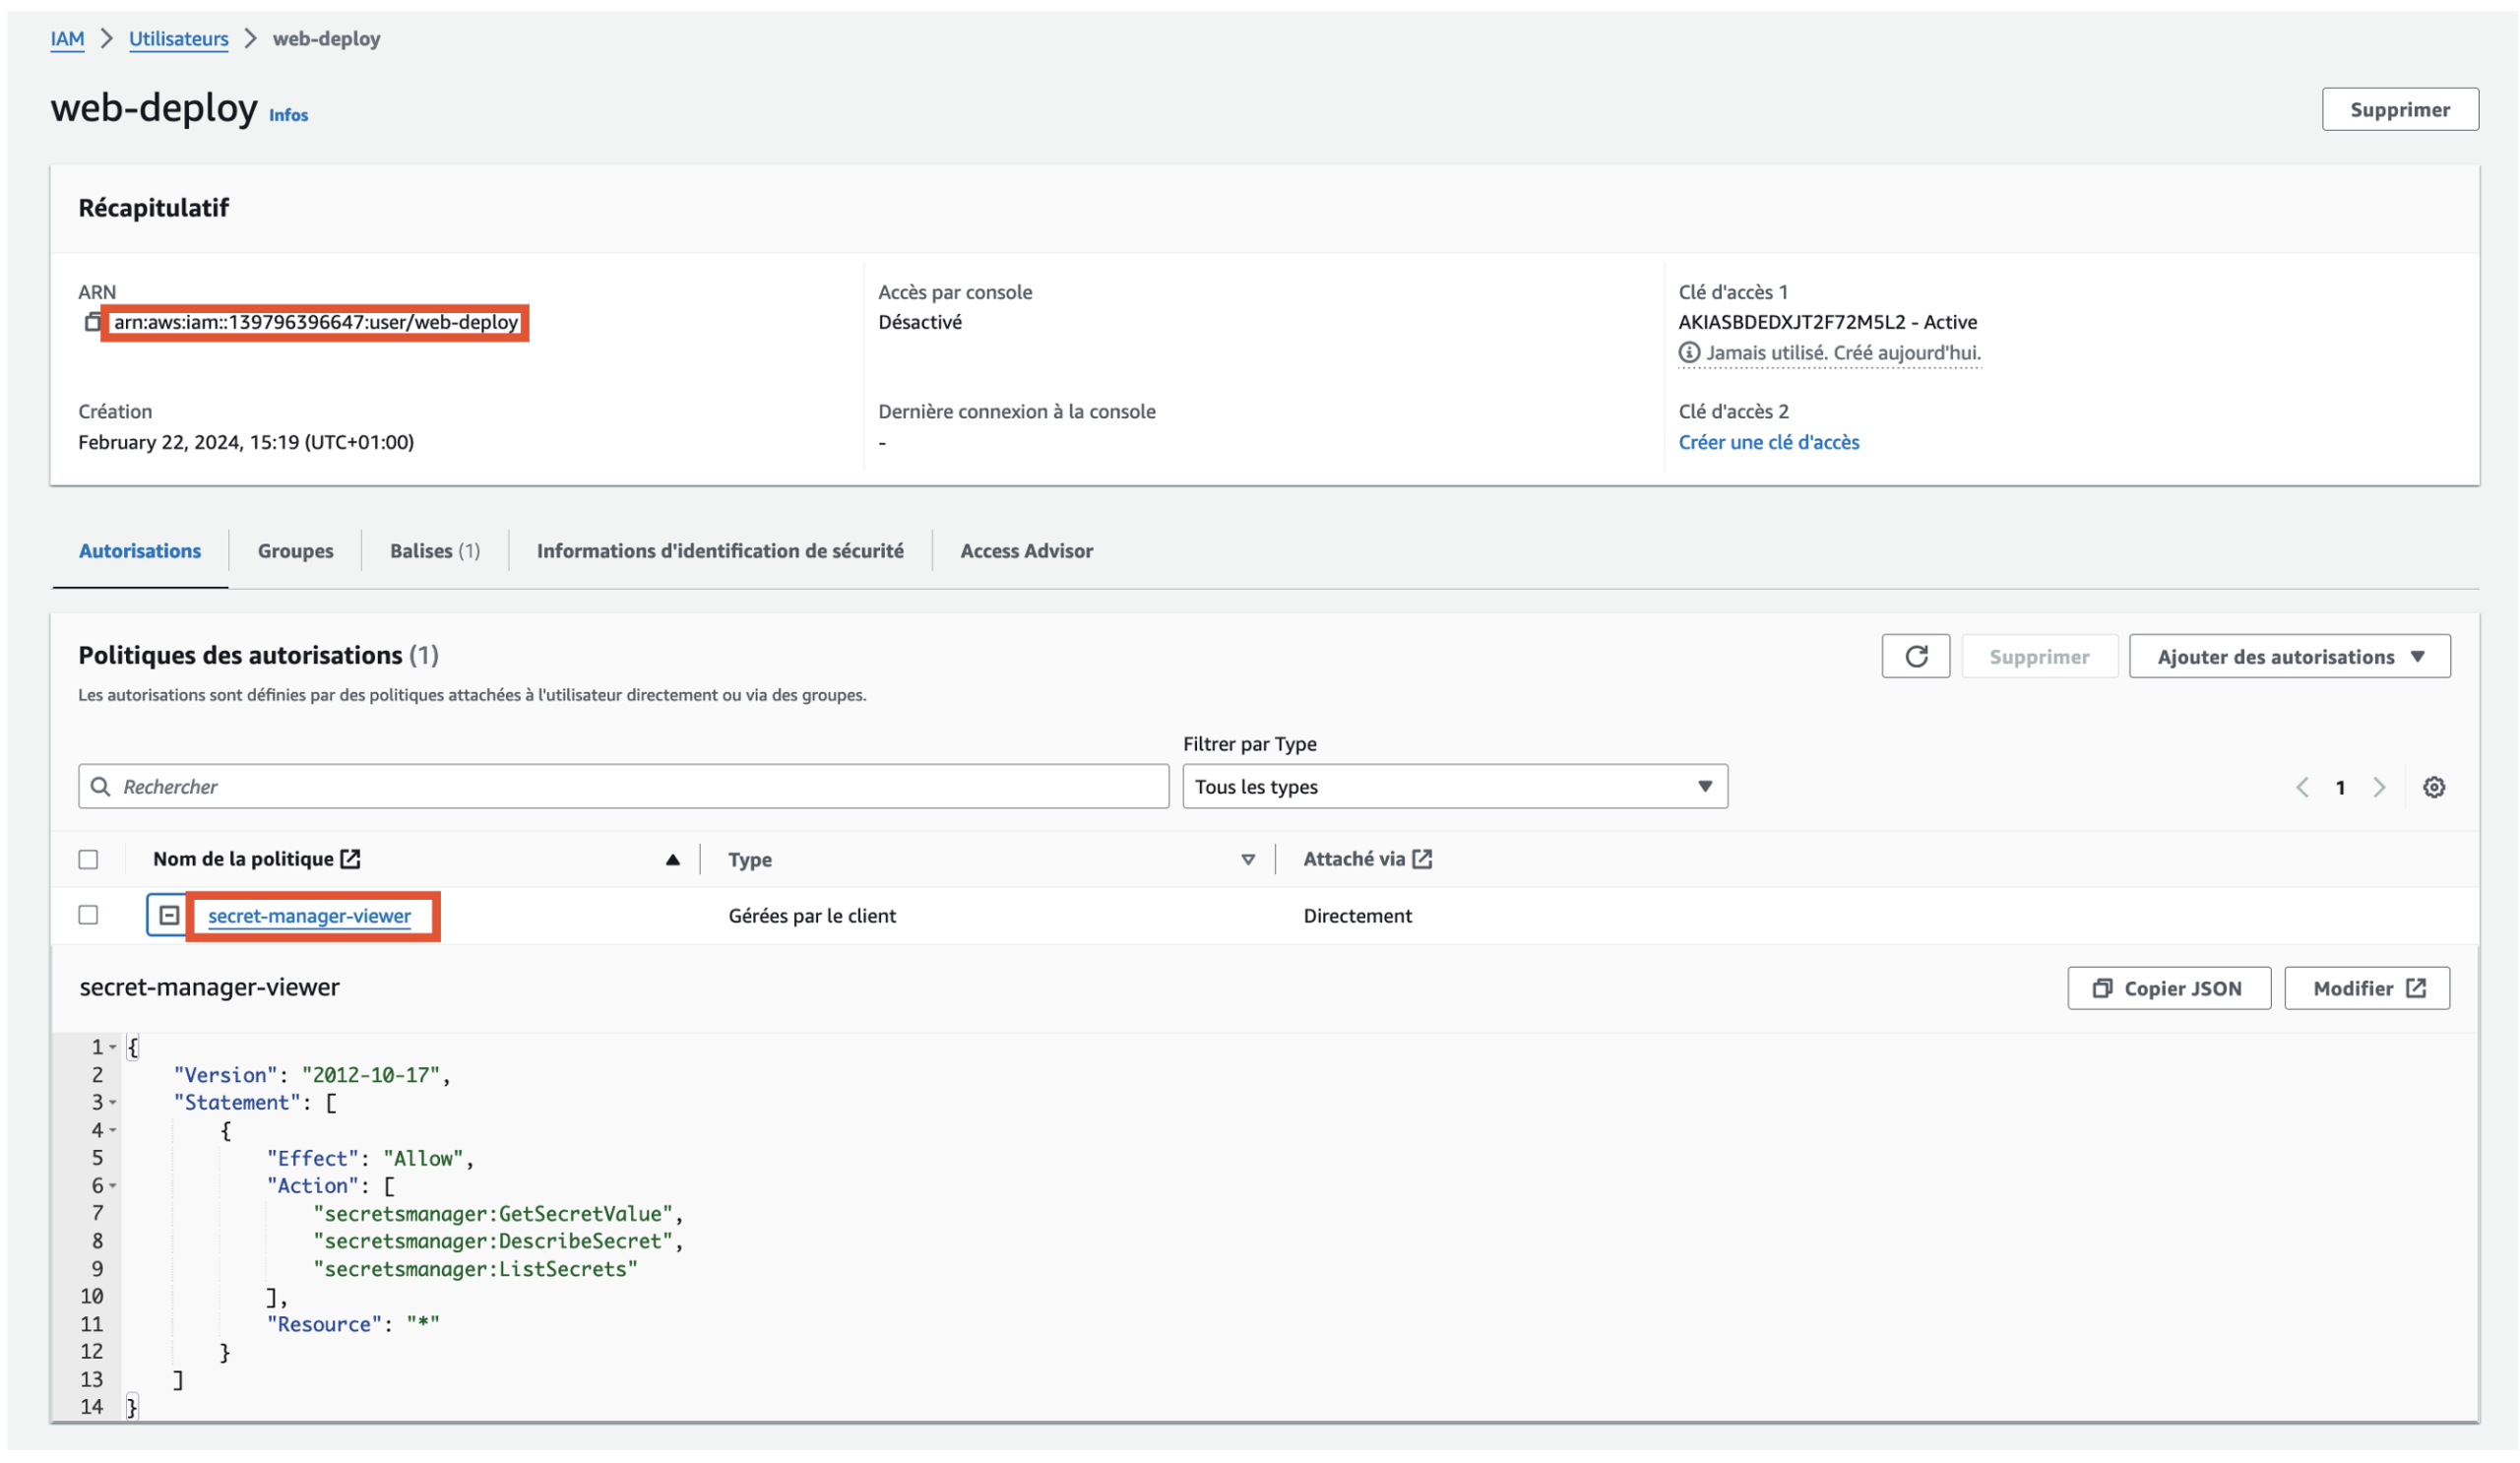Sort ascending by Nom de la politique arrow
Viewport: 2520px width, 1463px height.
pos(672,859)
